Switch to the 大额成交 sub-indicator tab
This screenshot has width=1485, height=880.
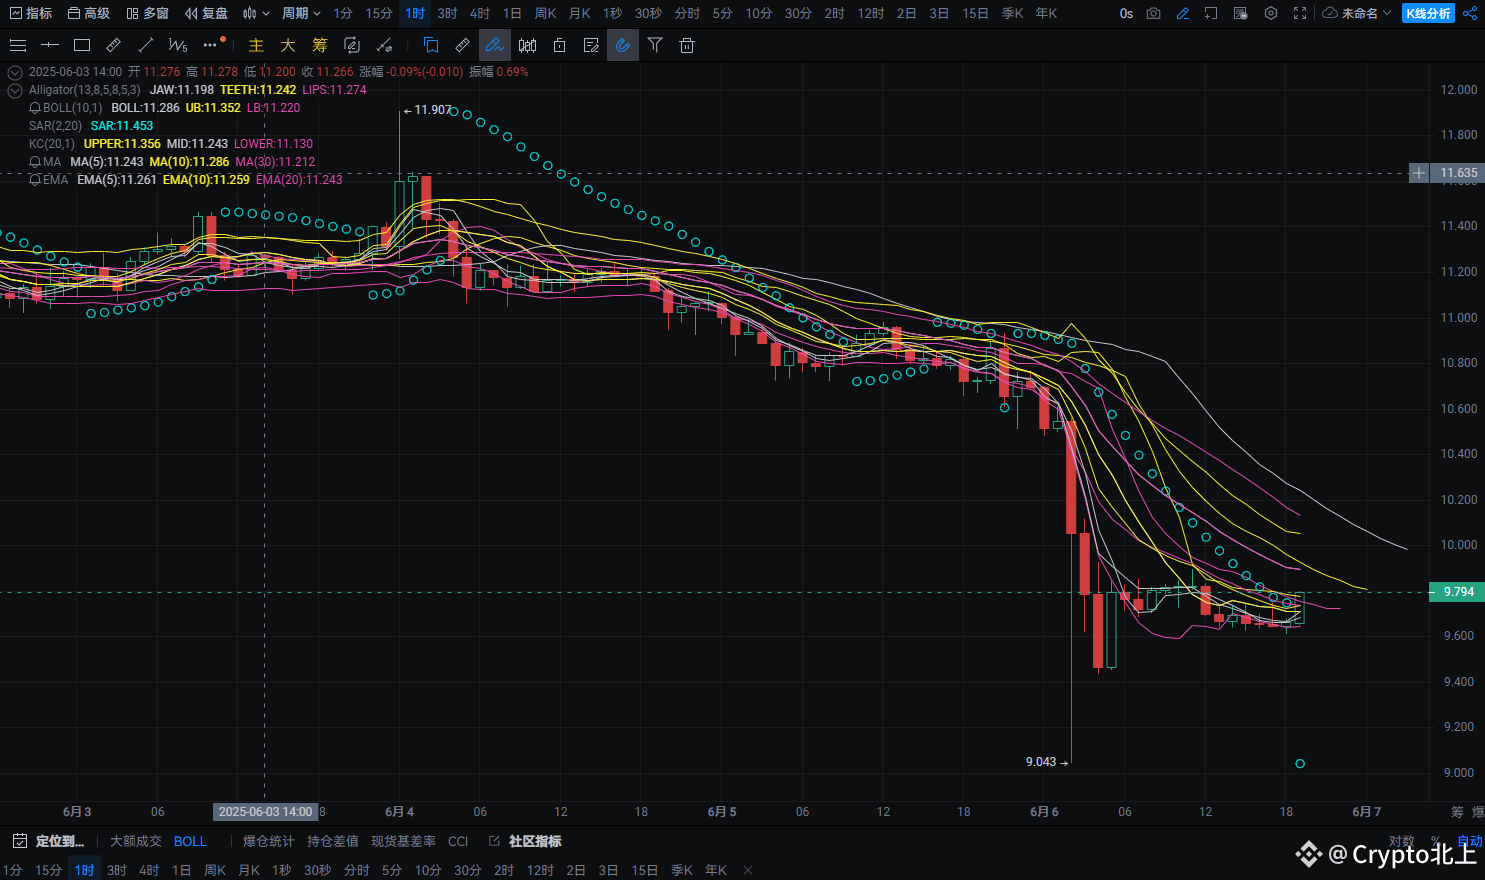click(x=135, y=841)
